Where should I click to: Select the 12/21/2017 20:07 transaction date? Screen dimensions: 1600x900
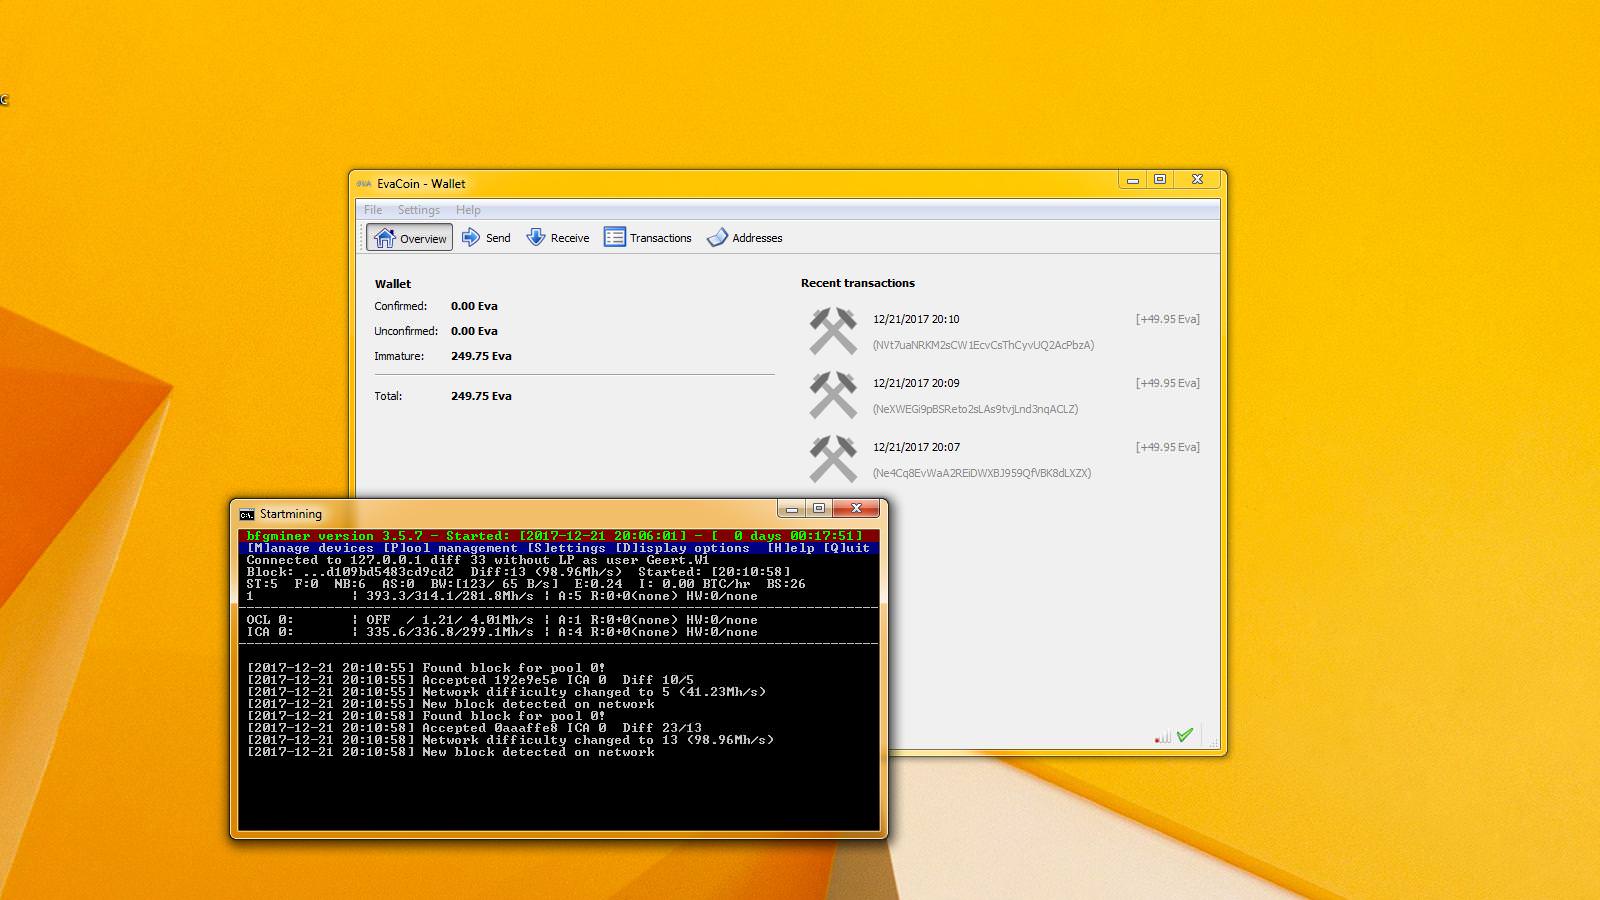click(916, 448)
